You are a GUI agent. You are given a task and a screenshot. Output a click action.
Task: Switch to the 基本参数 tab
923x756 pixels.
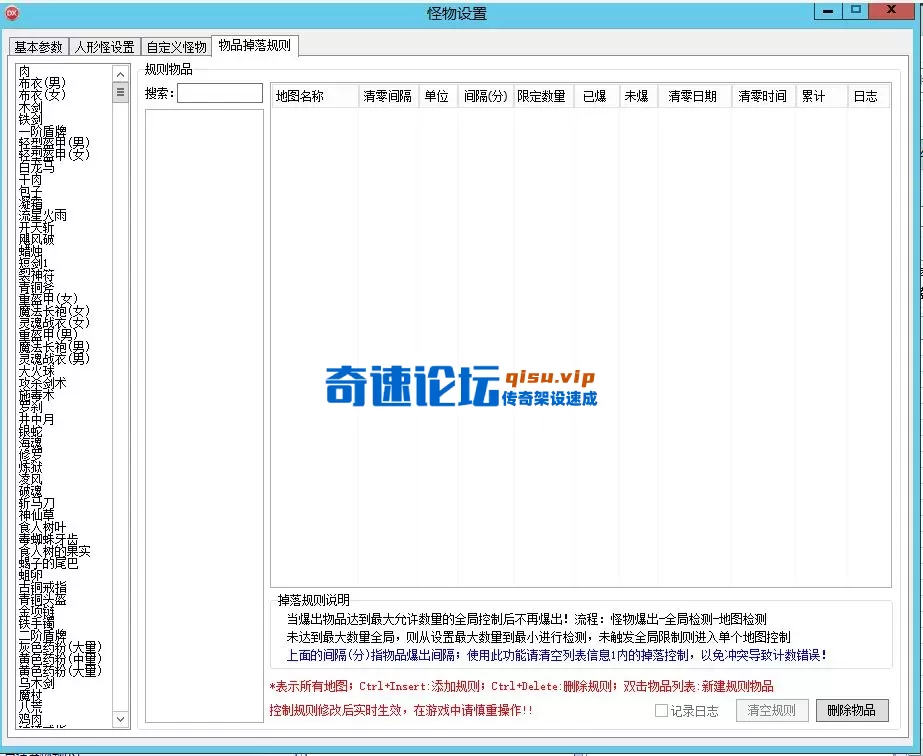pos(36,46)
